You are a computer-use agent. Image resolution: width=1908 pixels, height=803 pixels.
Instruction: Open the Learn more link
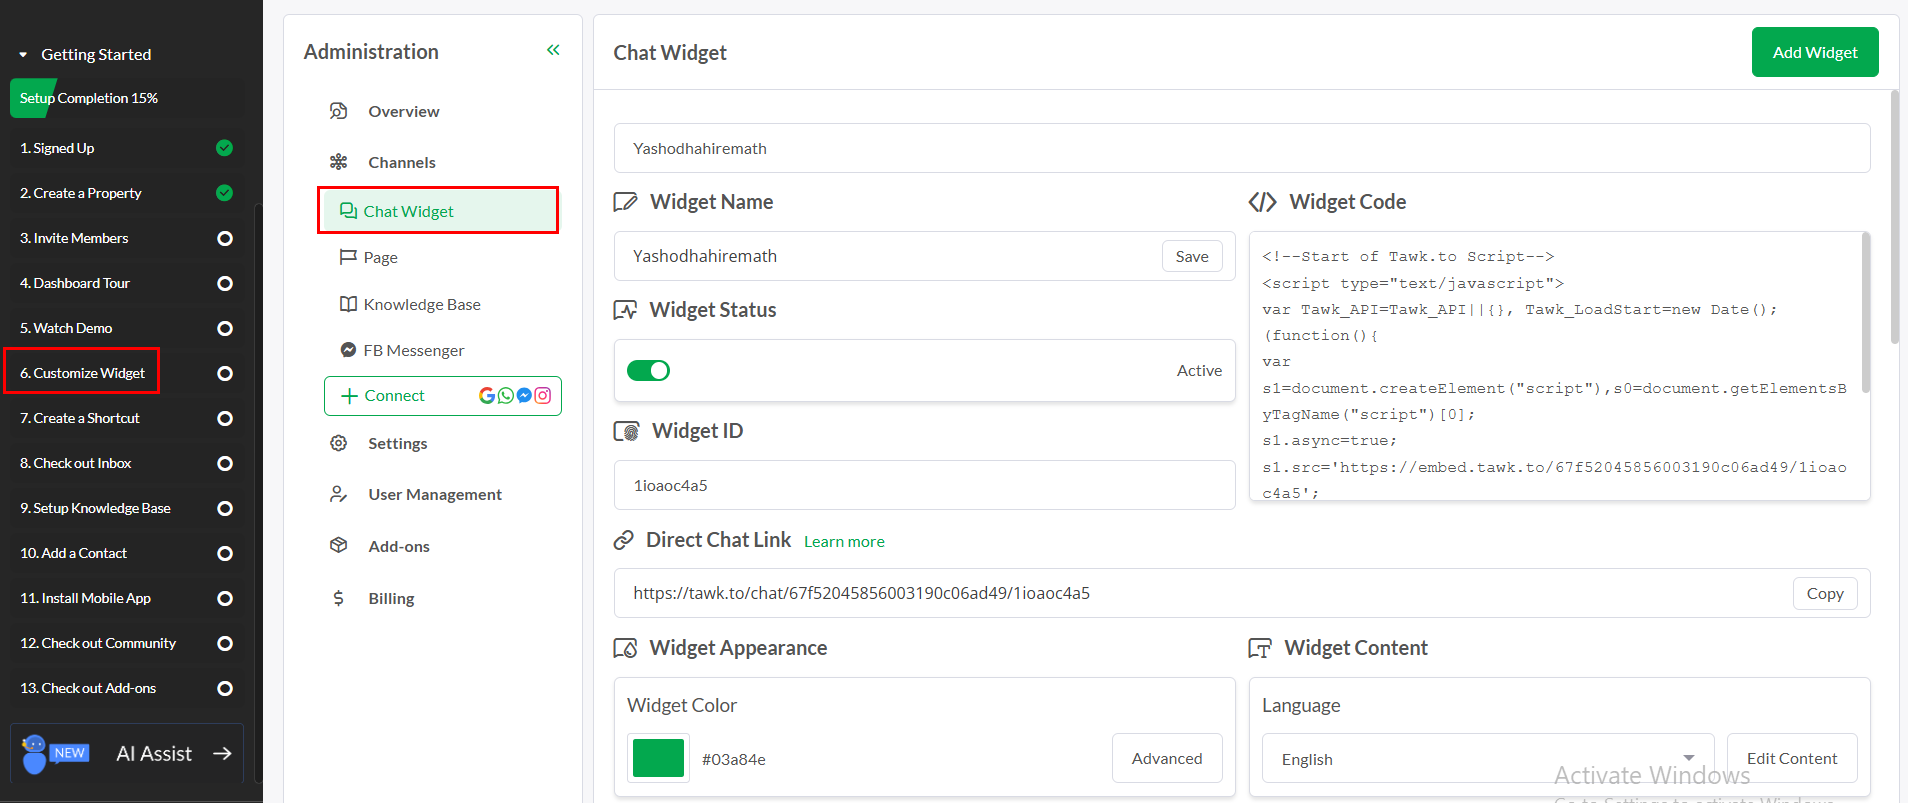[x=844, y=541]
